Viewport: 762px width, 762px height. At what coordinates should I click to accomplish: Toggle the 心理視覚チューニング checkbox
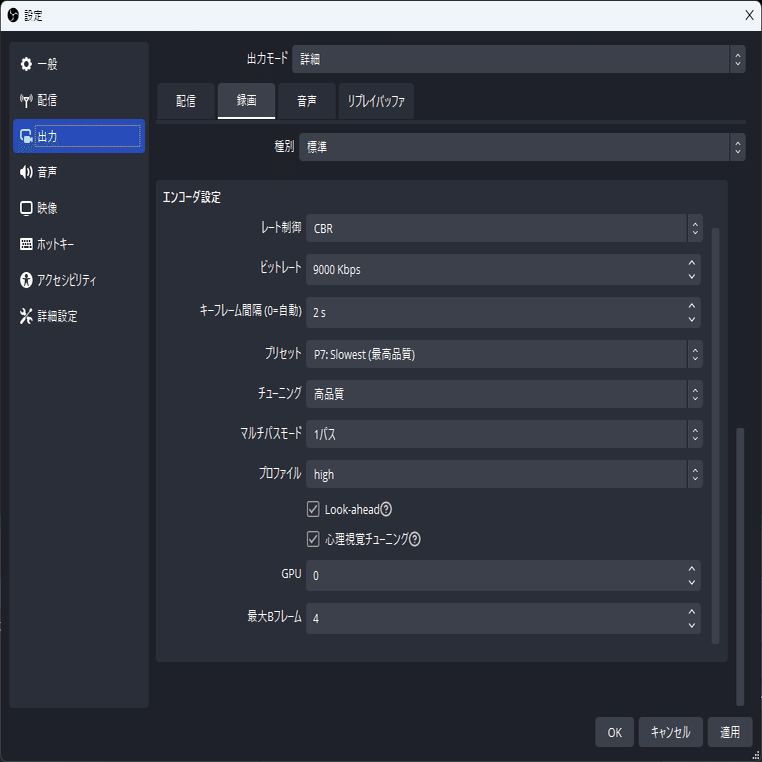pos(313,539)
